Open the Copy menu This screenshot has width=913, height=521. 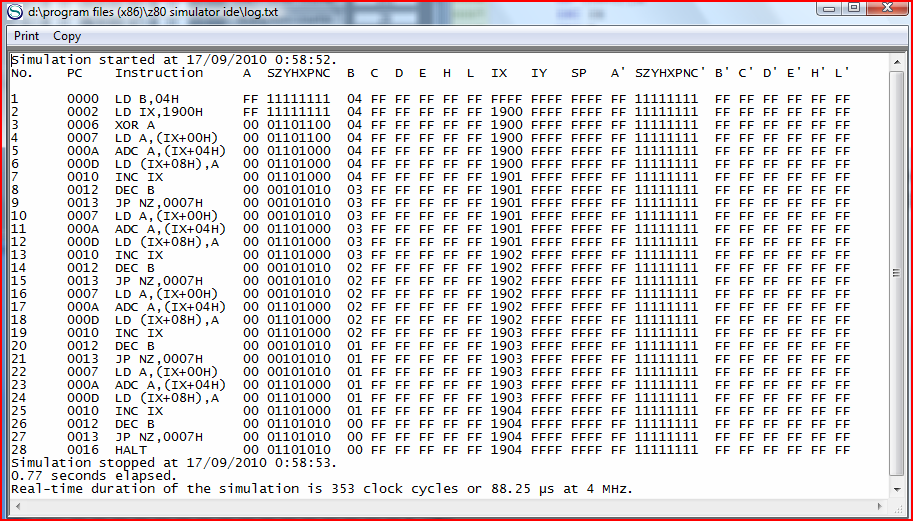(x=67, y=36)
